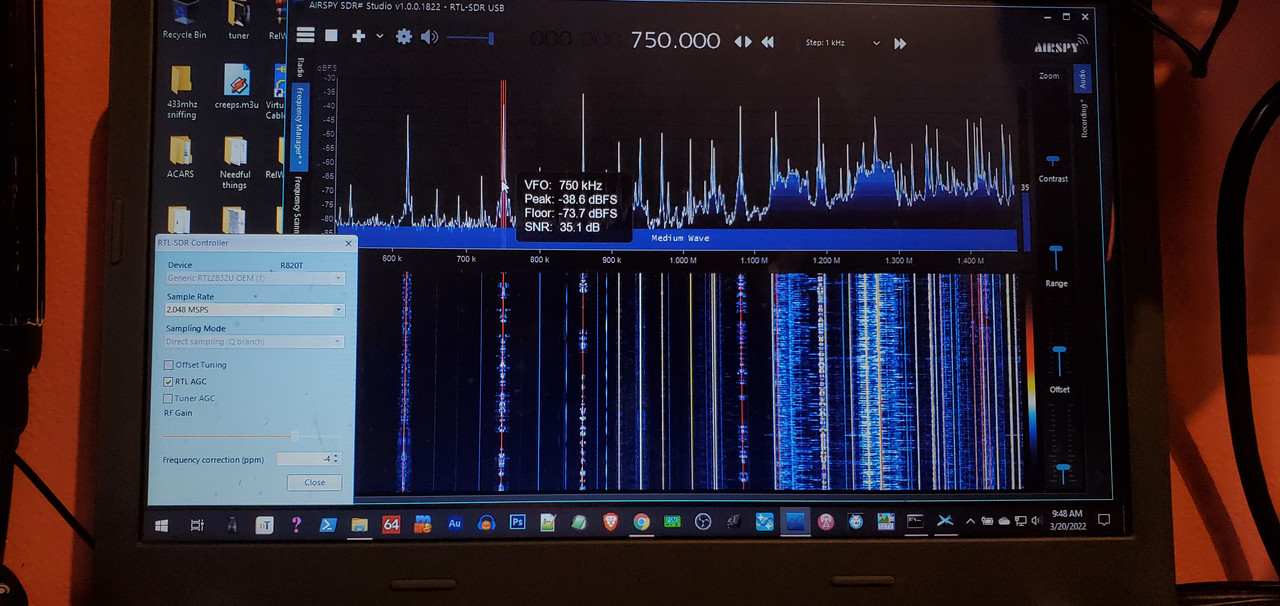This screenshot has width=1280, height=606.
Task: Click the plus new-slice icon
Action: coord(358,36)
